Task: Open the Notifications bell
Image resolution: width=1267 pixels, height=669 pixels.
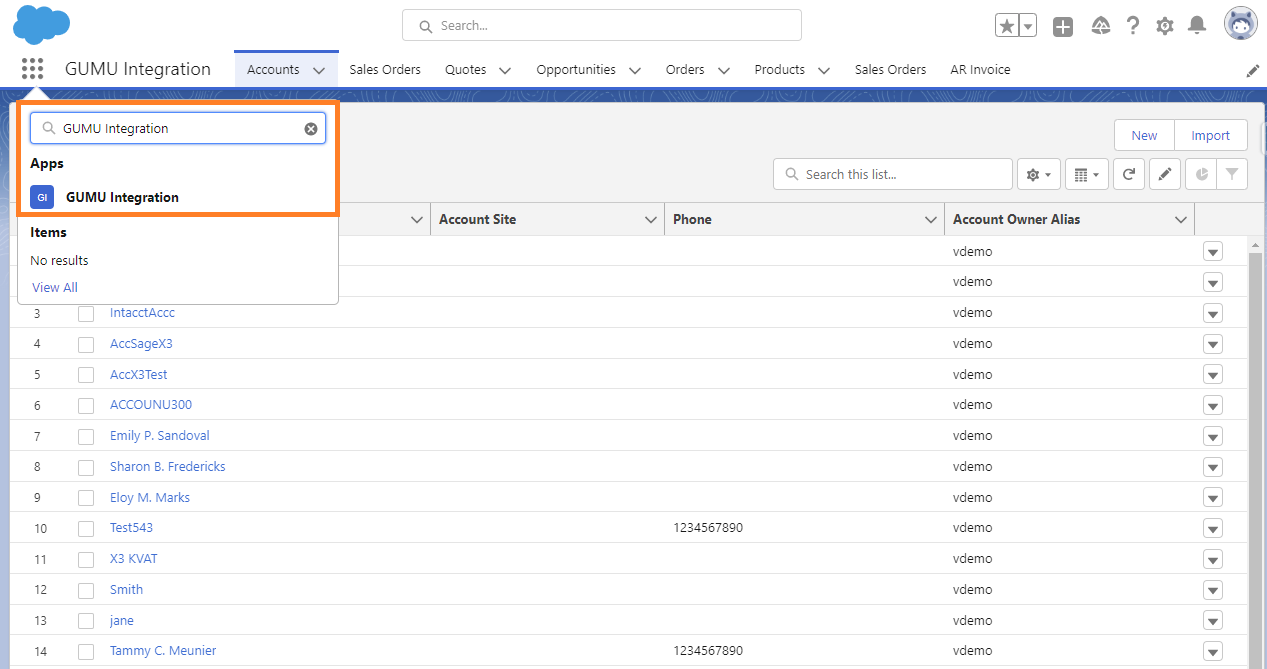Action: 1197,26
